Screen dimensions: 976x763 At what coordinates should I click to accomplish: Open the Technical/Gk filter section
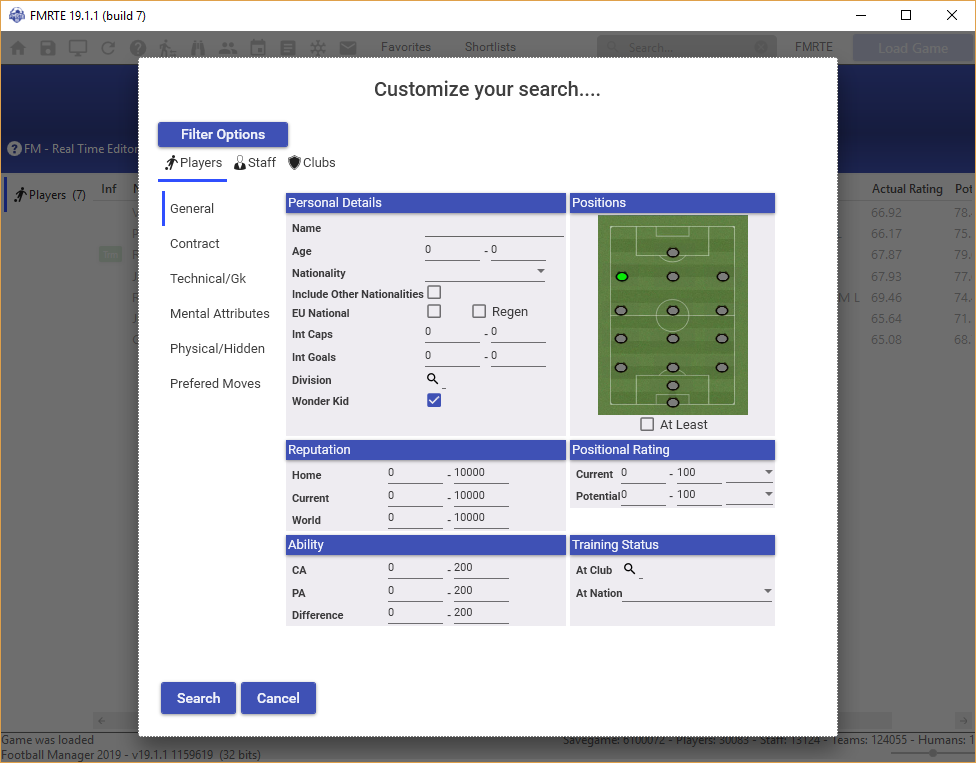pos(208,278)
